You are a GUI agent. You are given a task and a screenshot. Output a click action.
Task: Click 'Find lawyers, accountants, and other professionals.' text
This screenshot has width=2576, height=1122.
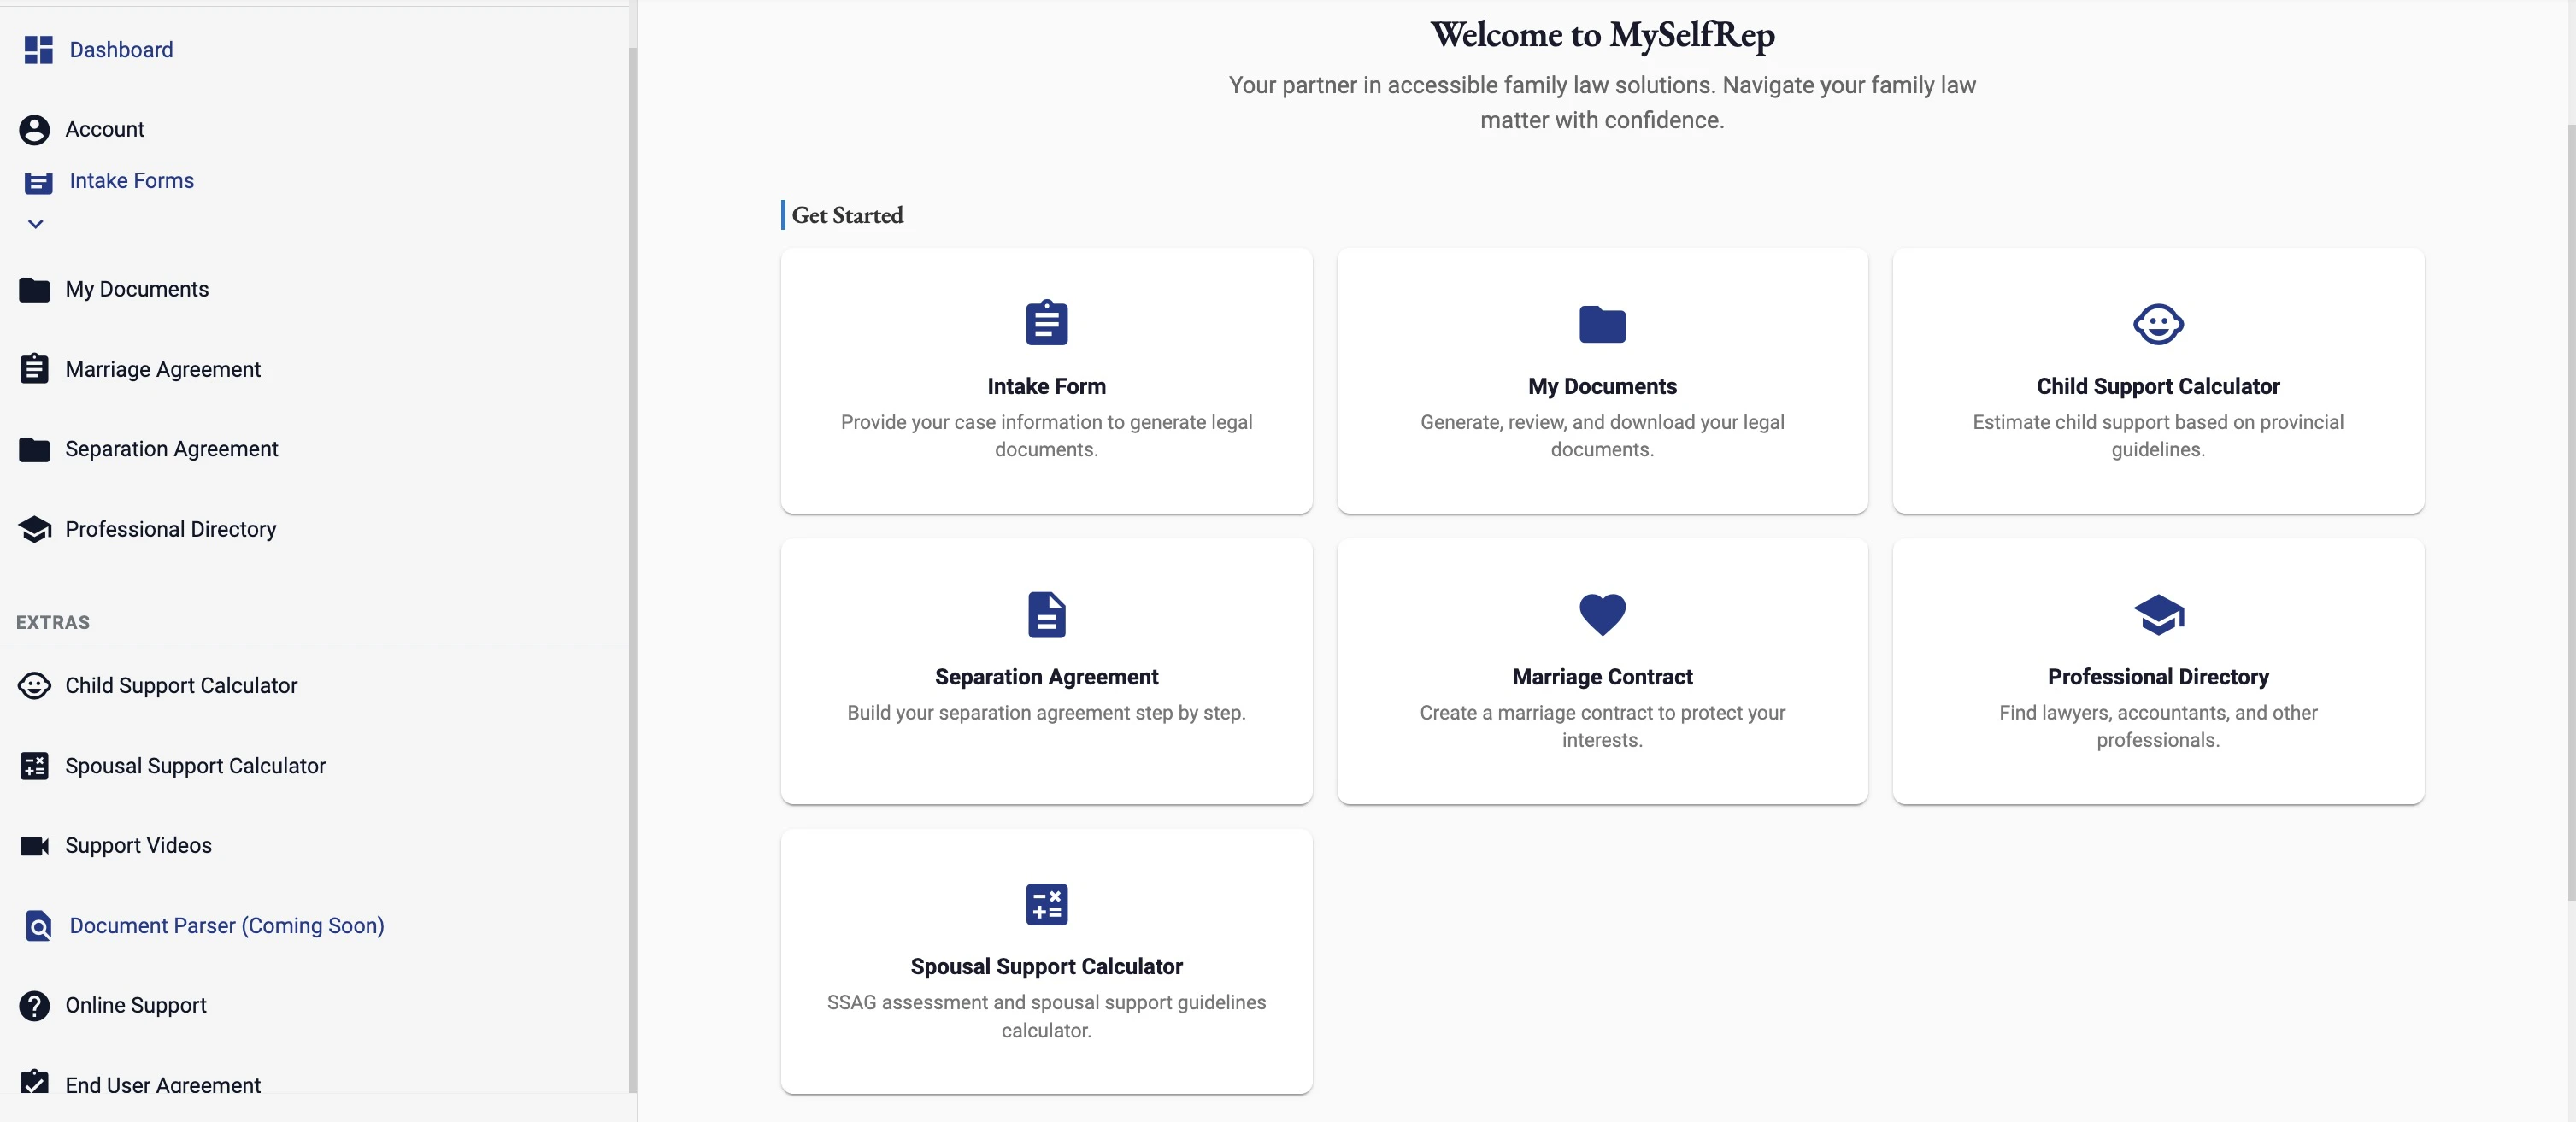[x=2158, y=727]
